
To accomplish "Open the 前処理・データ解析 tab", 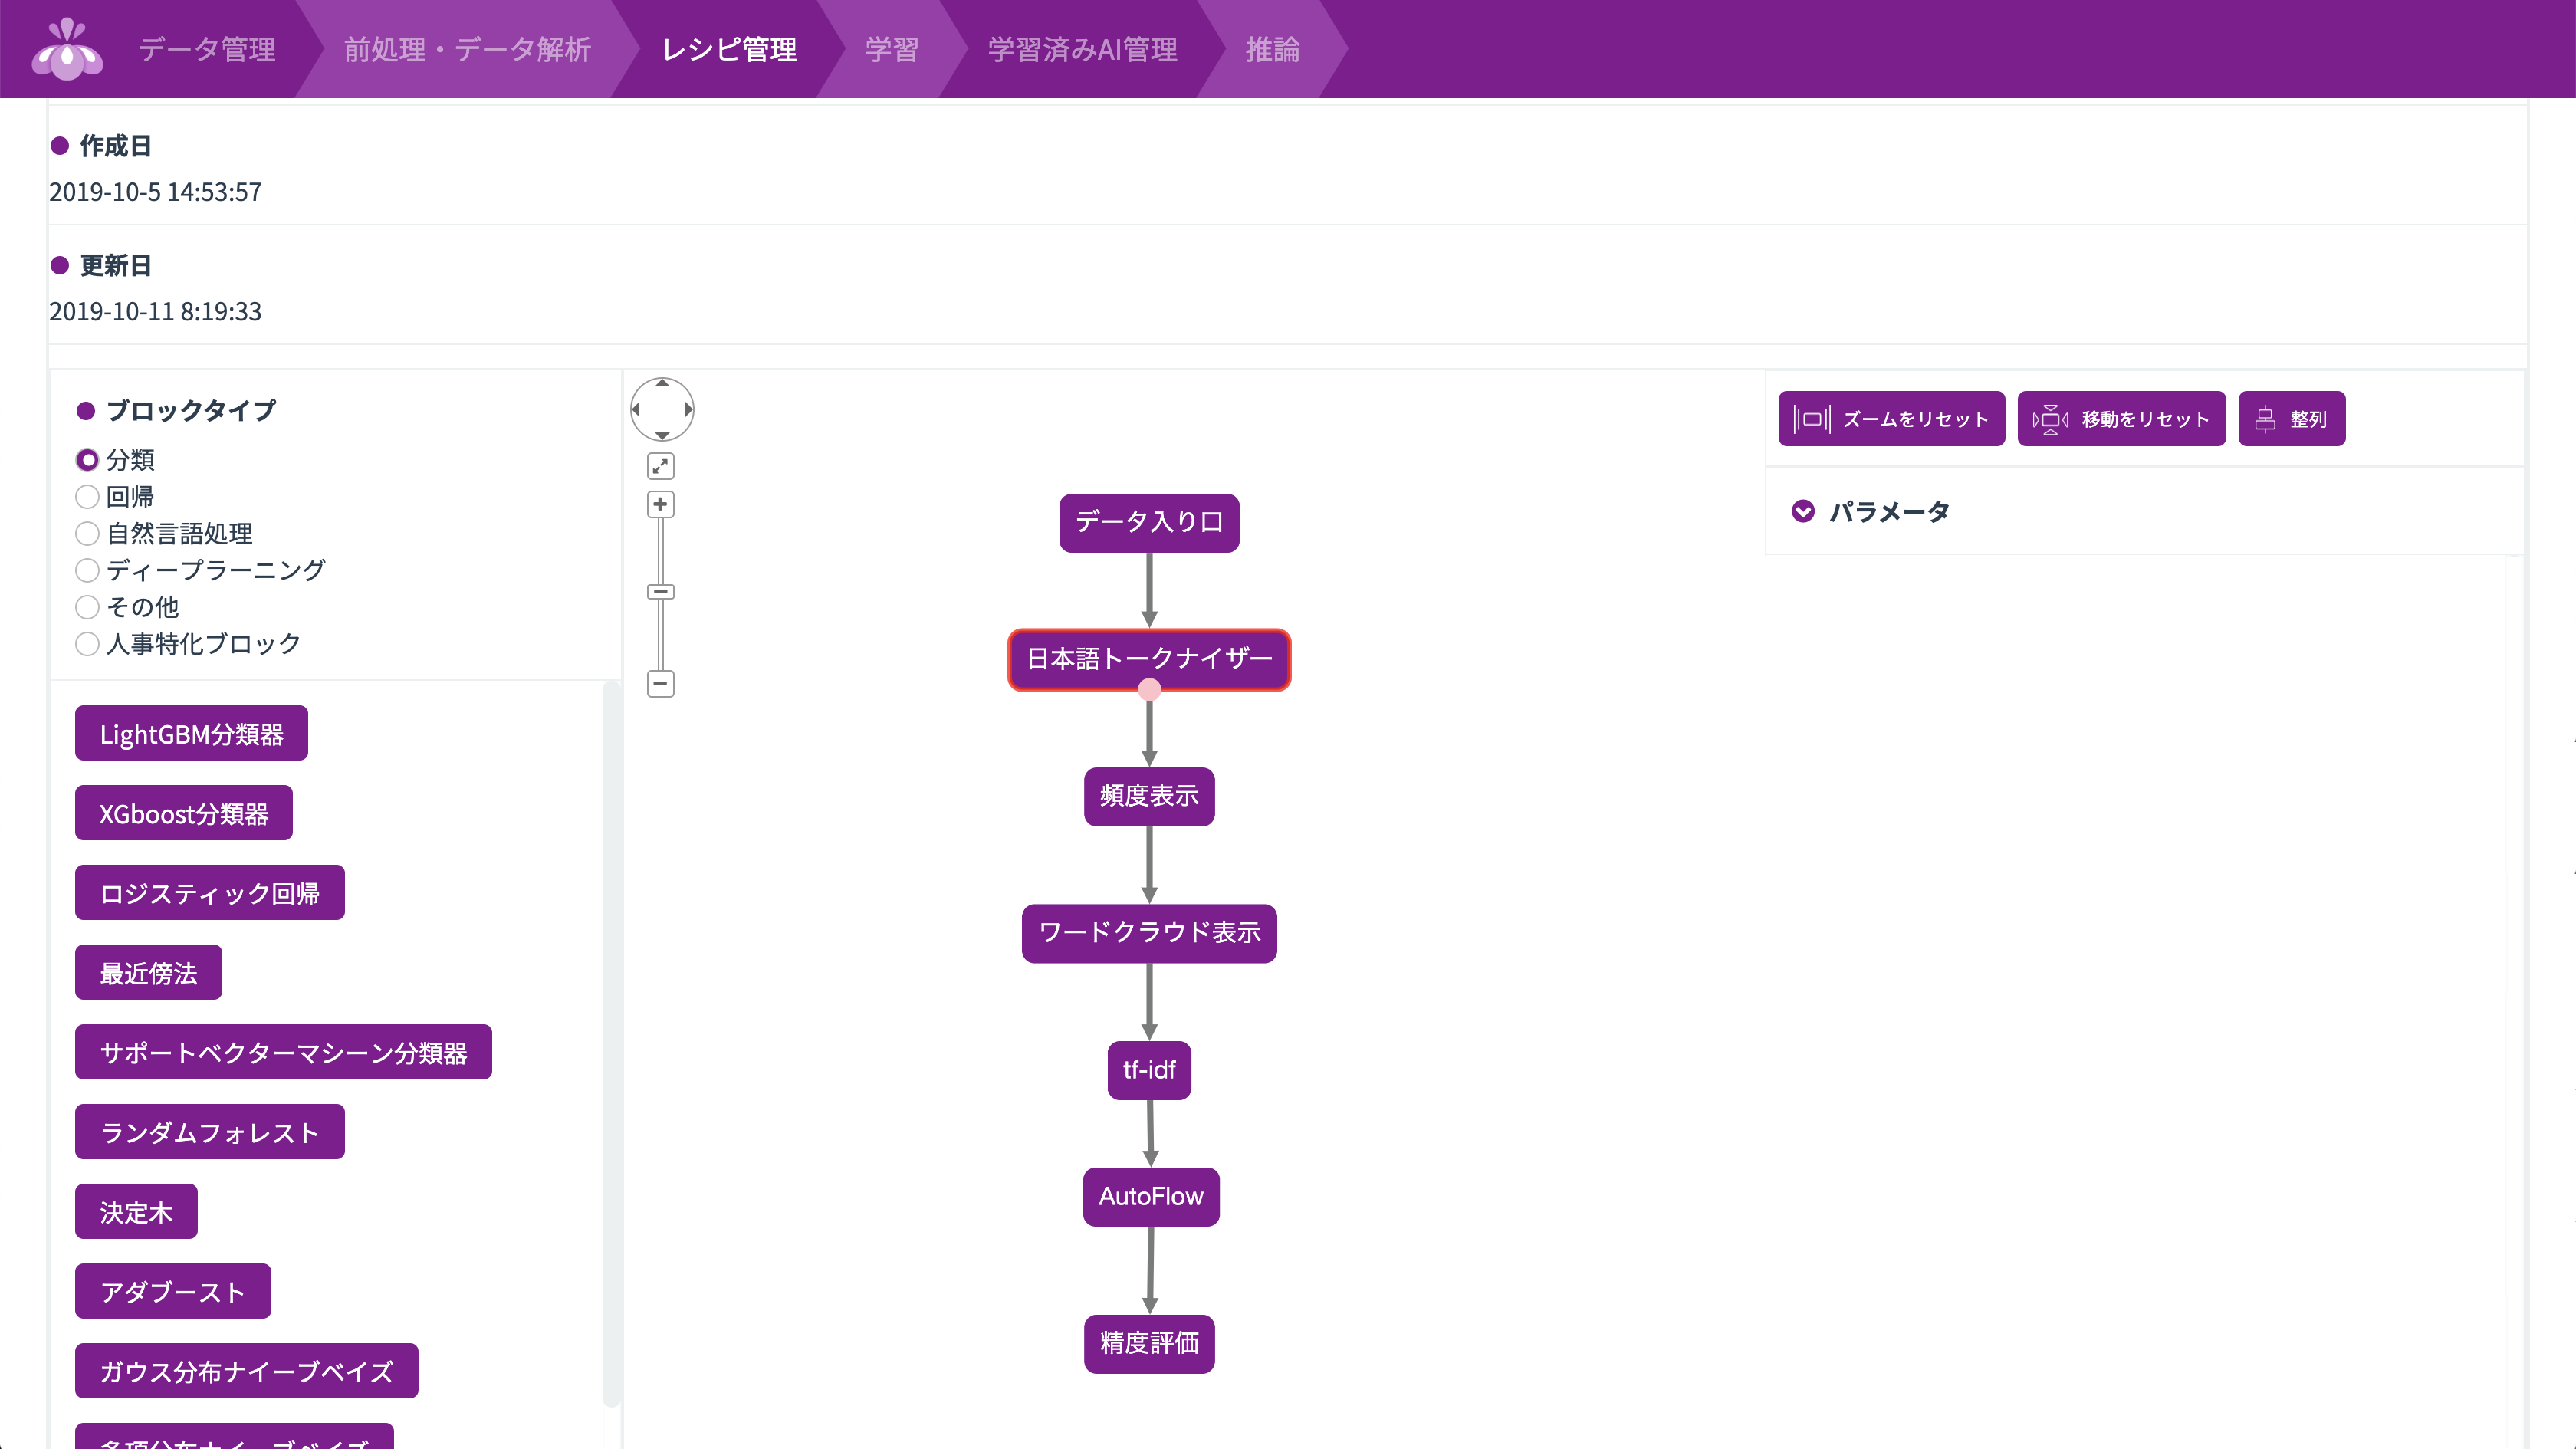I will click(x=467, y=49).
